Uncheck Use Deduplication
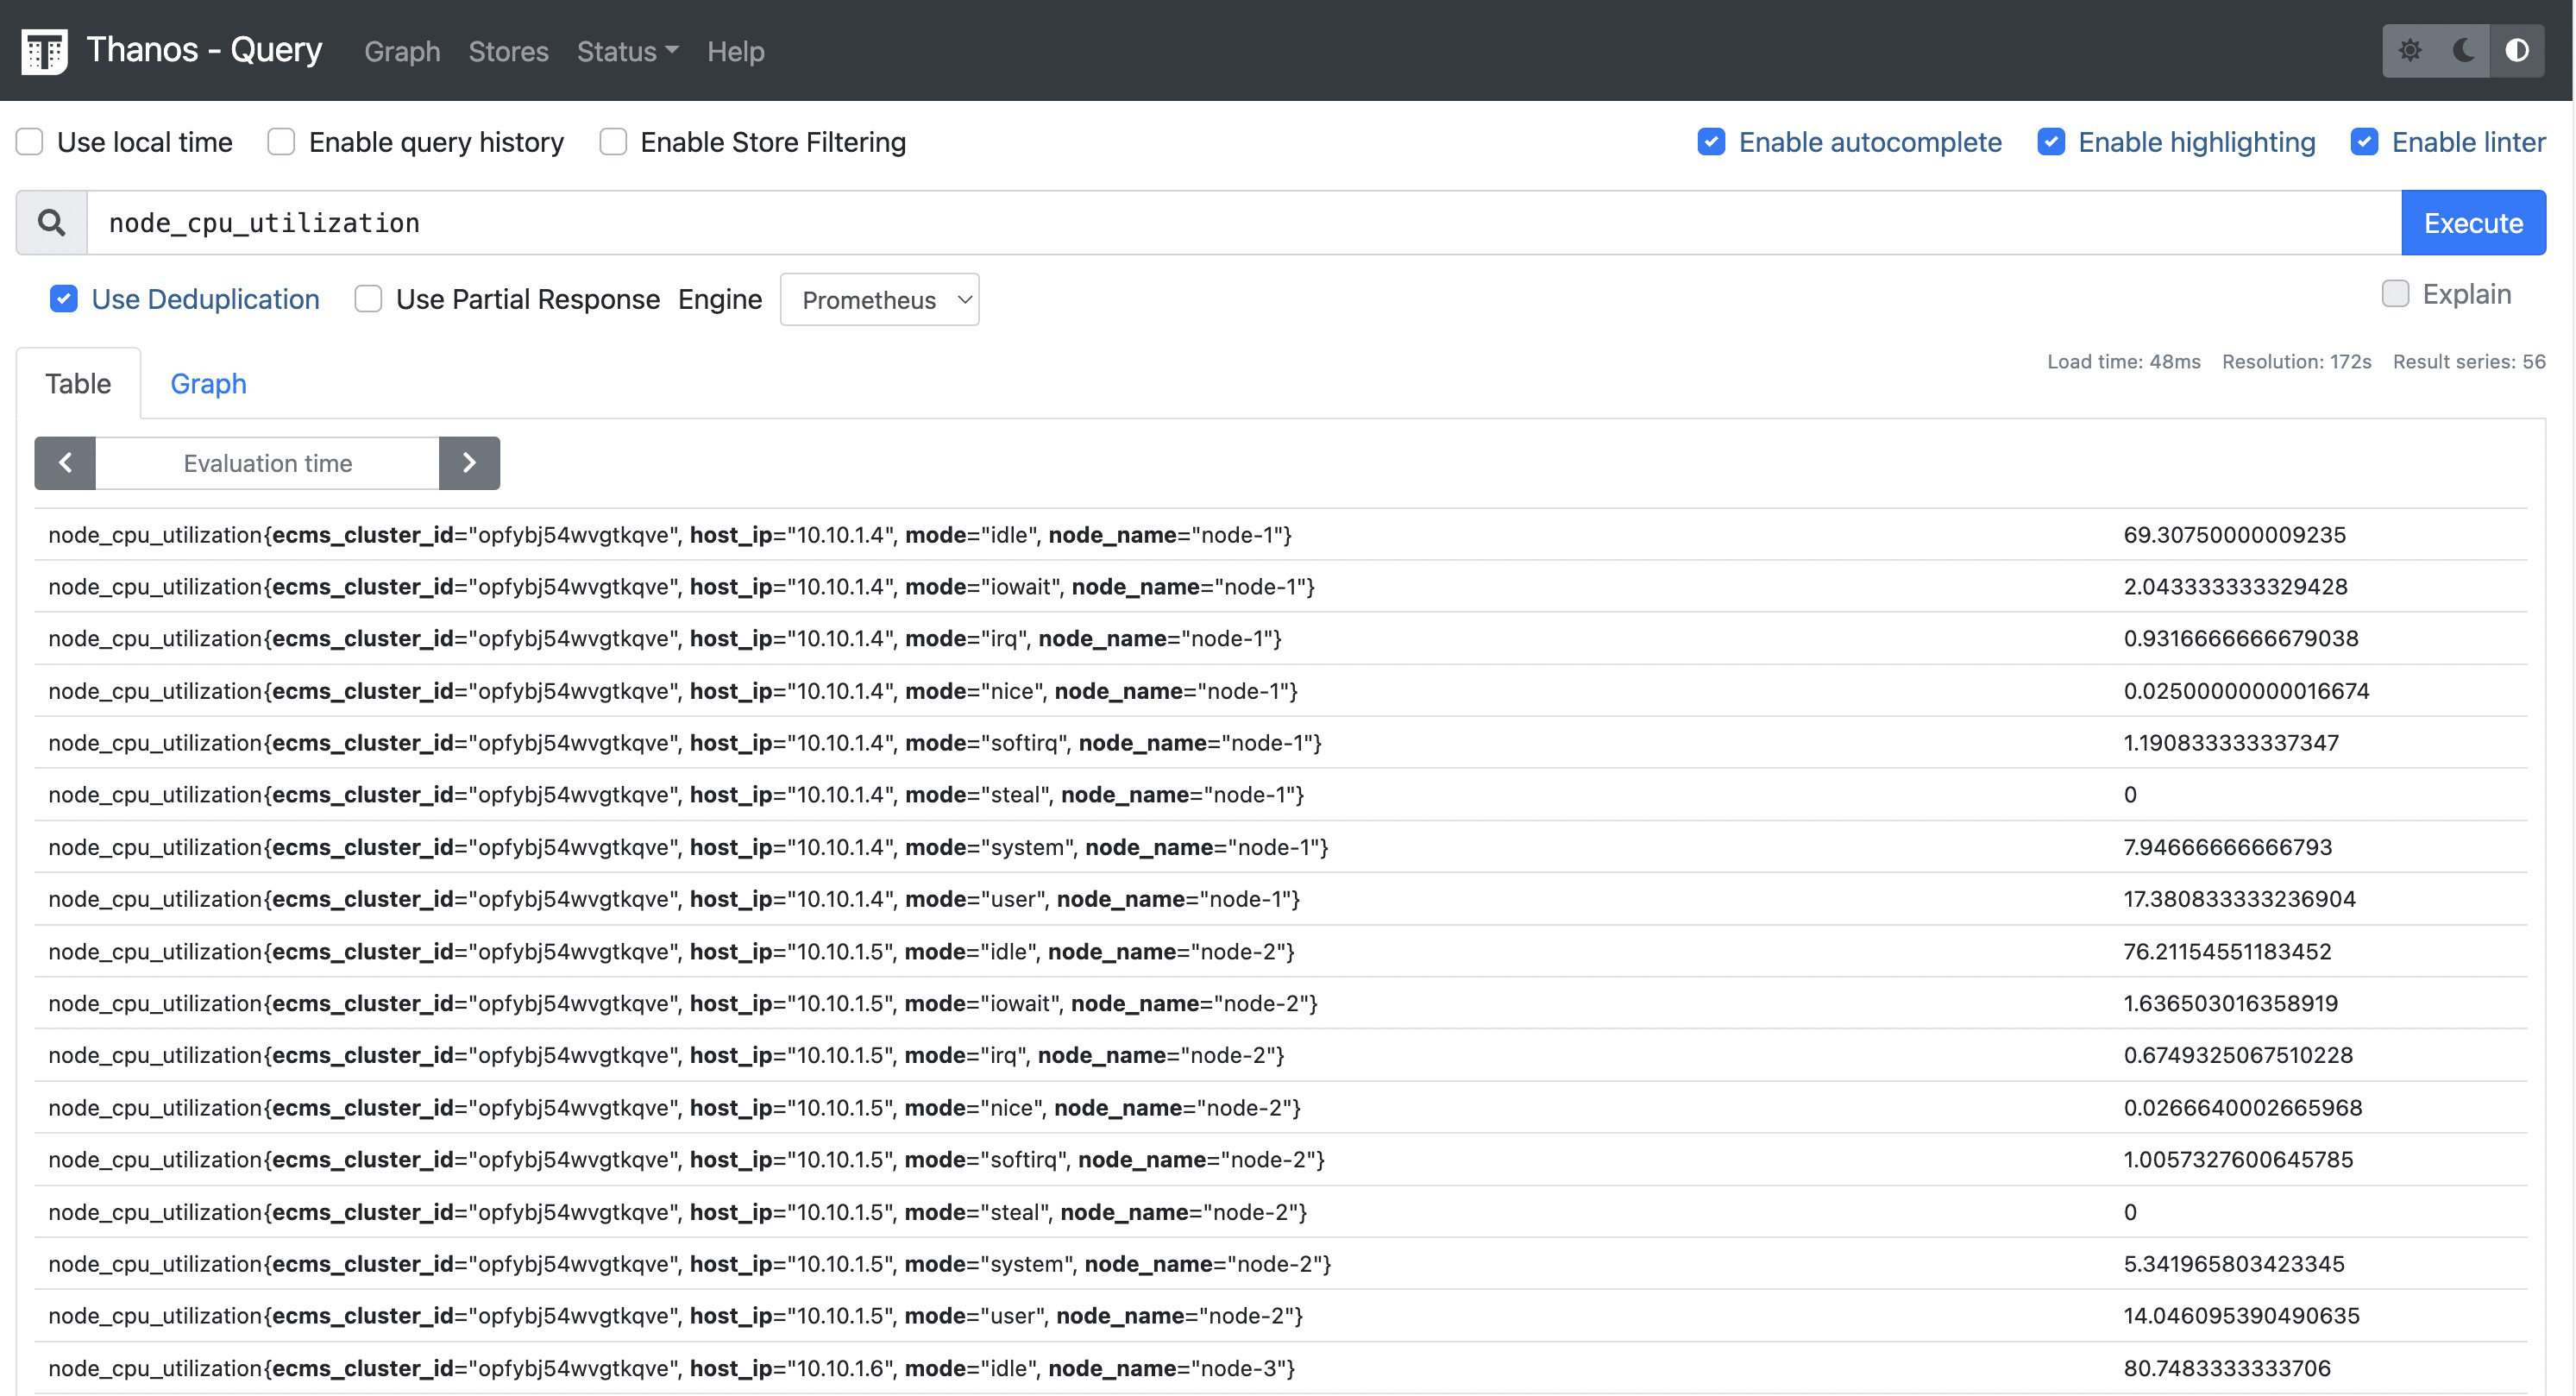 pos(64,299)
